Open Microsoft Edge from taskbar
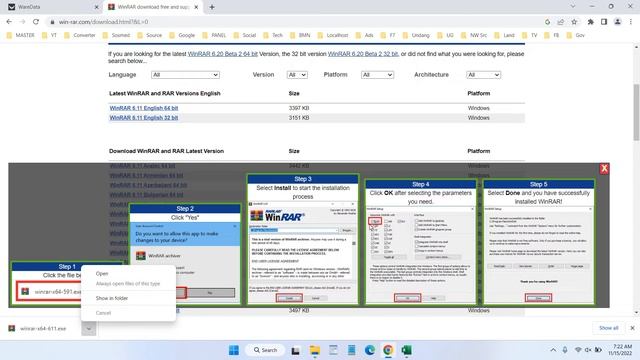The width and height of the screenshot is (640, 360). pos(370,350)
